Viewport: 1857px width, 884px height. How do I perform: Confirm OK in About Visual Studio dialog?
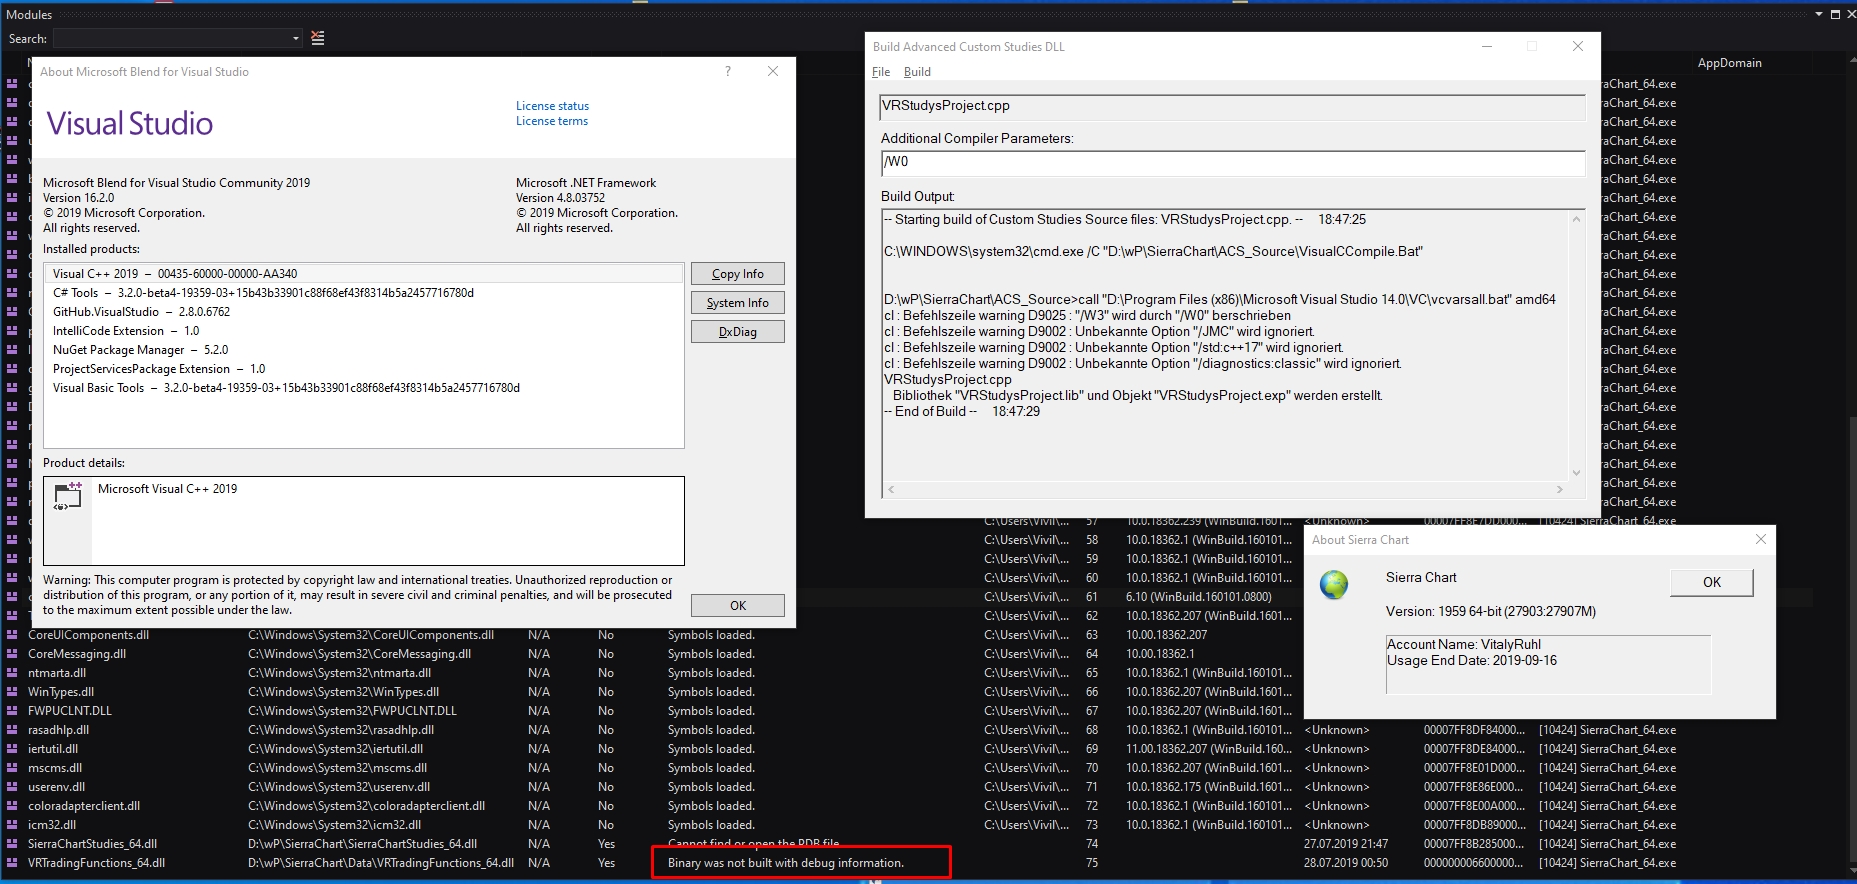click(738, 606)
